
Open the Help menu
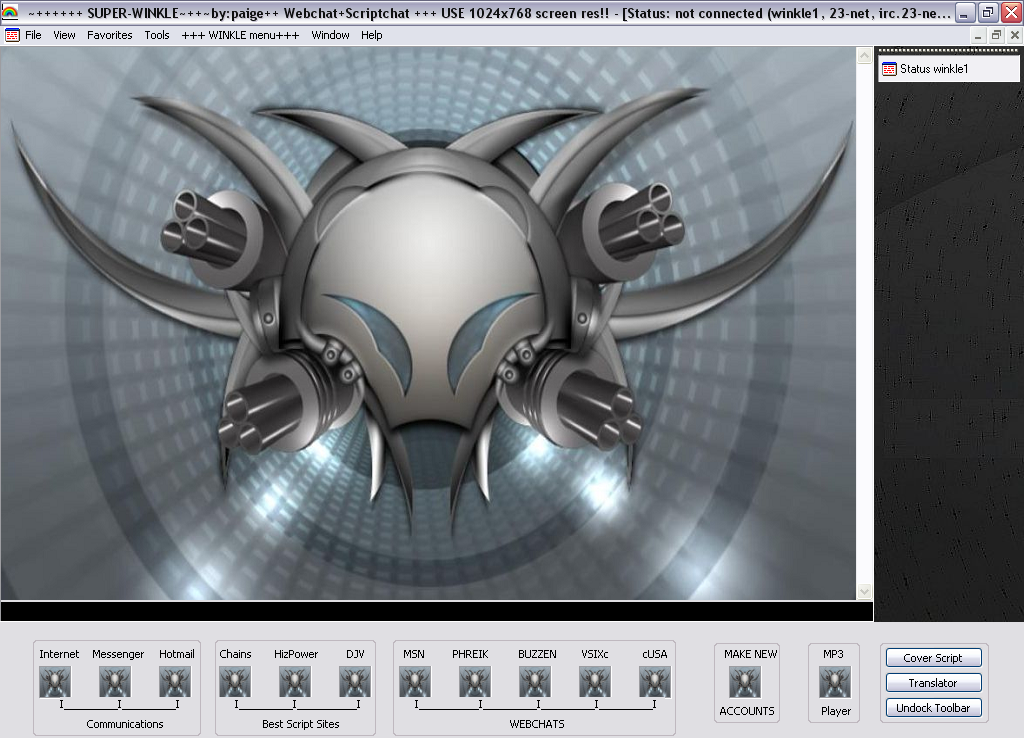(372, 35)
